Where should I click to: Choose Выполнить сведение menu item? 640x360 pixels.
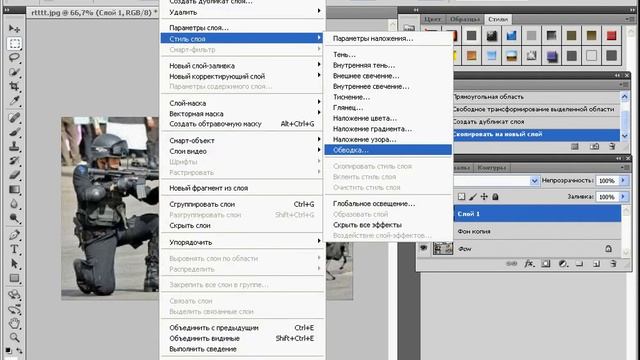pyautogui.click(x=242, y=349)
